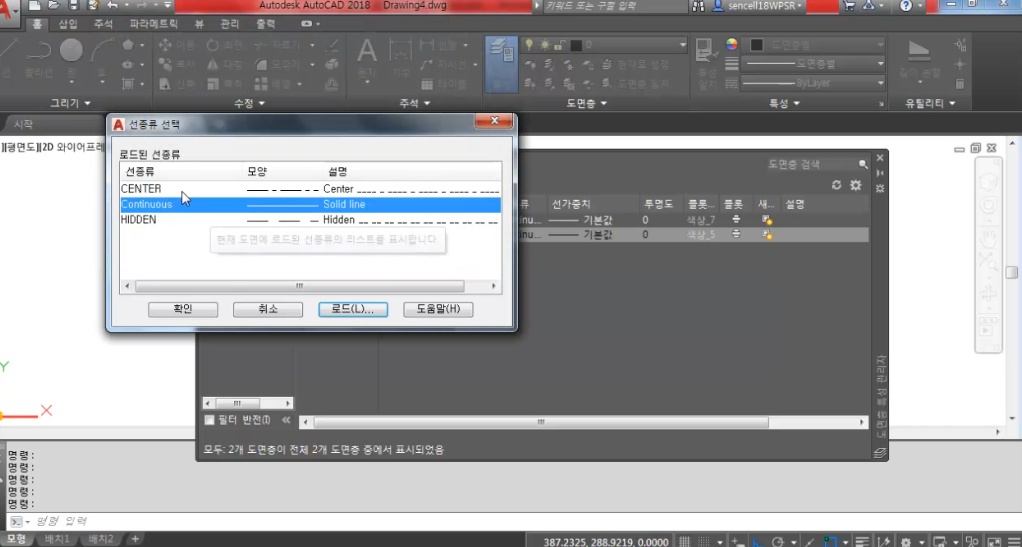
Task: Switch to the 관리 ribbon tab
Action: [x=229, y=24]
